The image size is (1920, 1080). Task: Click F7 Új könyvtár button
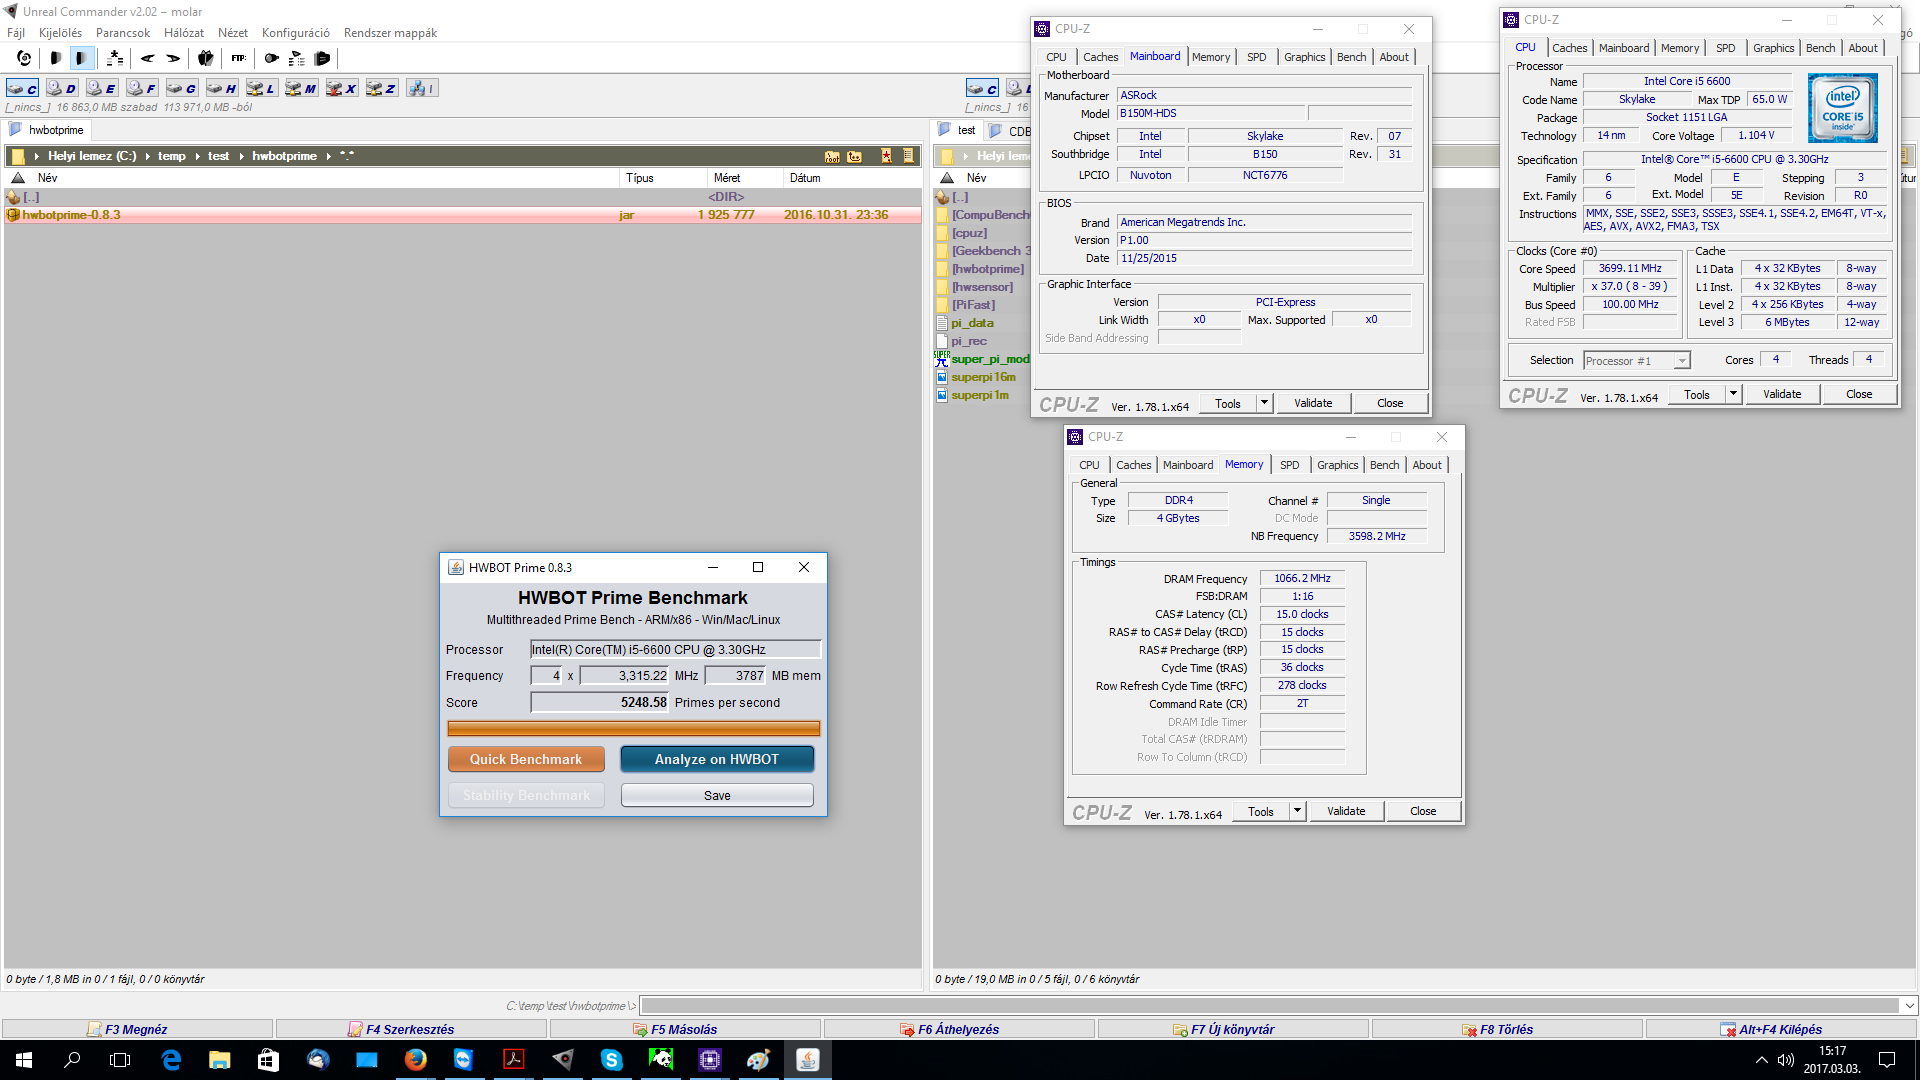coord(1233,1029)
